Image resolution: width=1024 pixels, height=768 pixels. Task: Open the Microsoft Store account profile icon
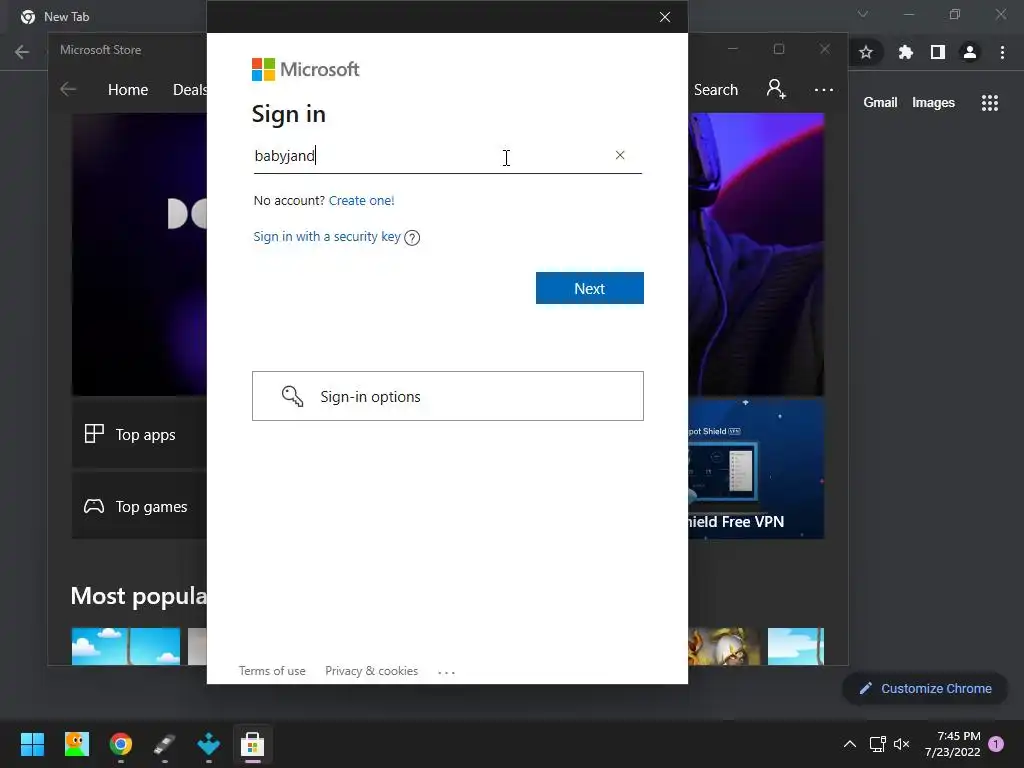tap(776, 89)
